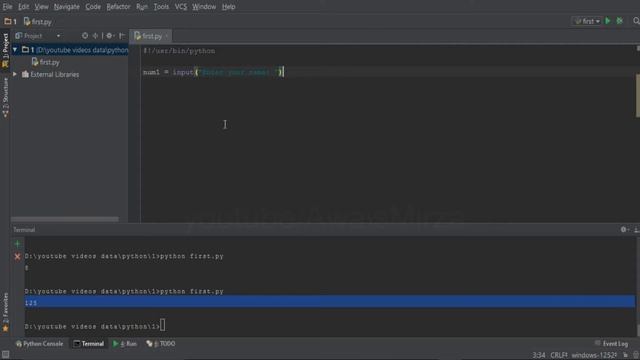The height and width of the screenshot is (360, 640).
Task: Open Terminal panel gear settings
Action: [x=624, y=230]
